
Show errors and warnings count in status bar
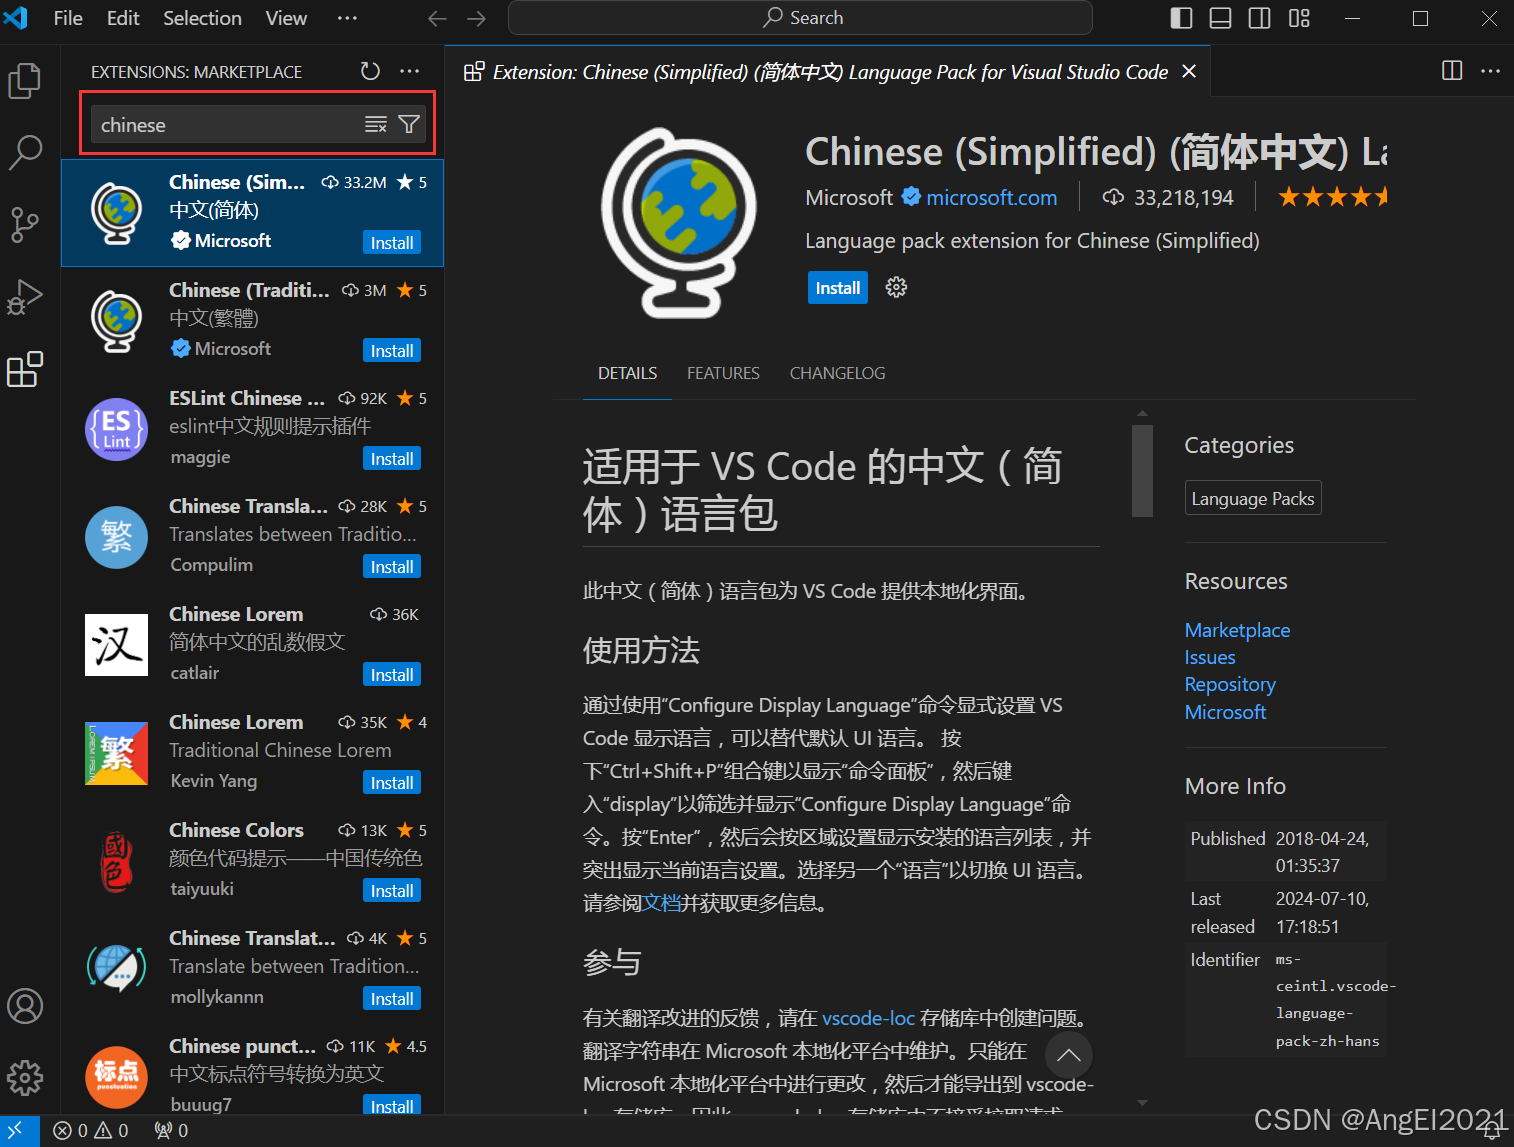[x=91, y=1130]
